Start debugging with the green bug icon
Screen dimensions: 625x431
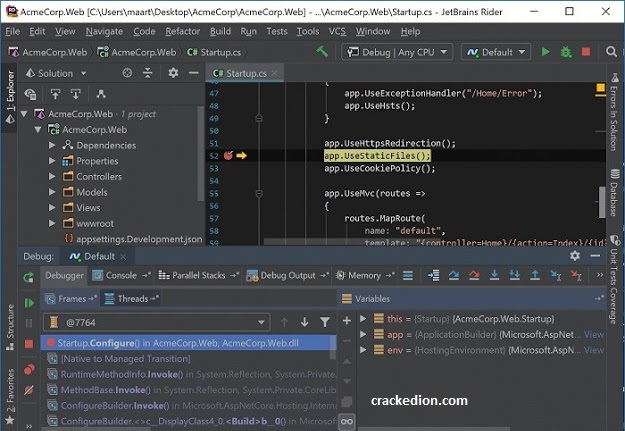point(566,52)
